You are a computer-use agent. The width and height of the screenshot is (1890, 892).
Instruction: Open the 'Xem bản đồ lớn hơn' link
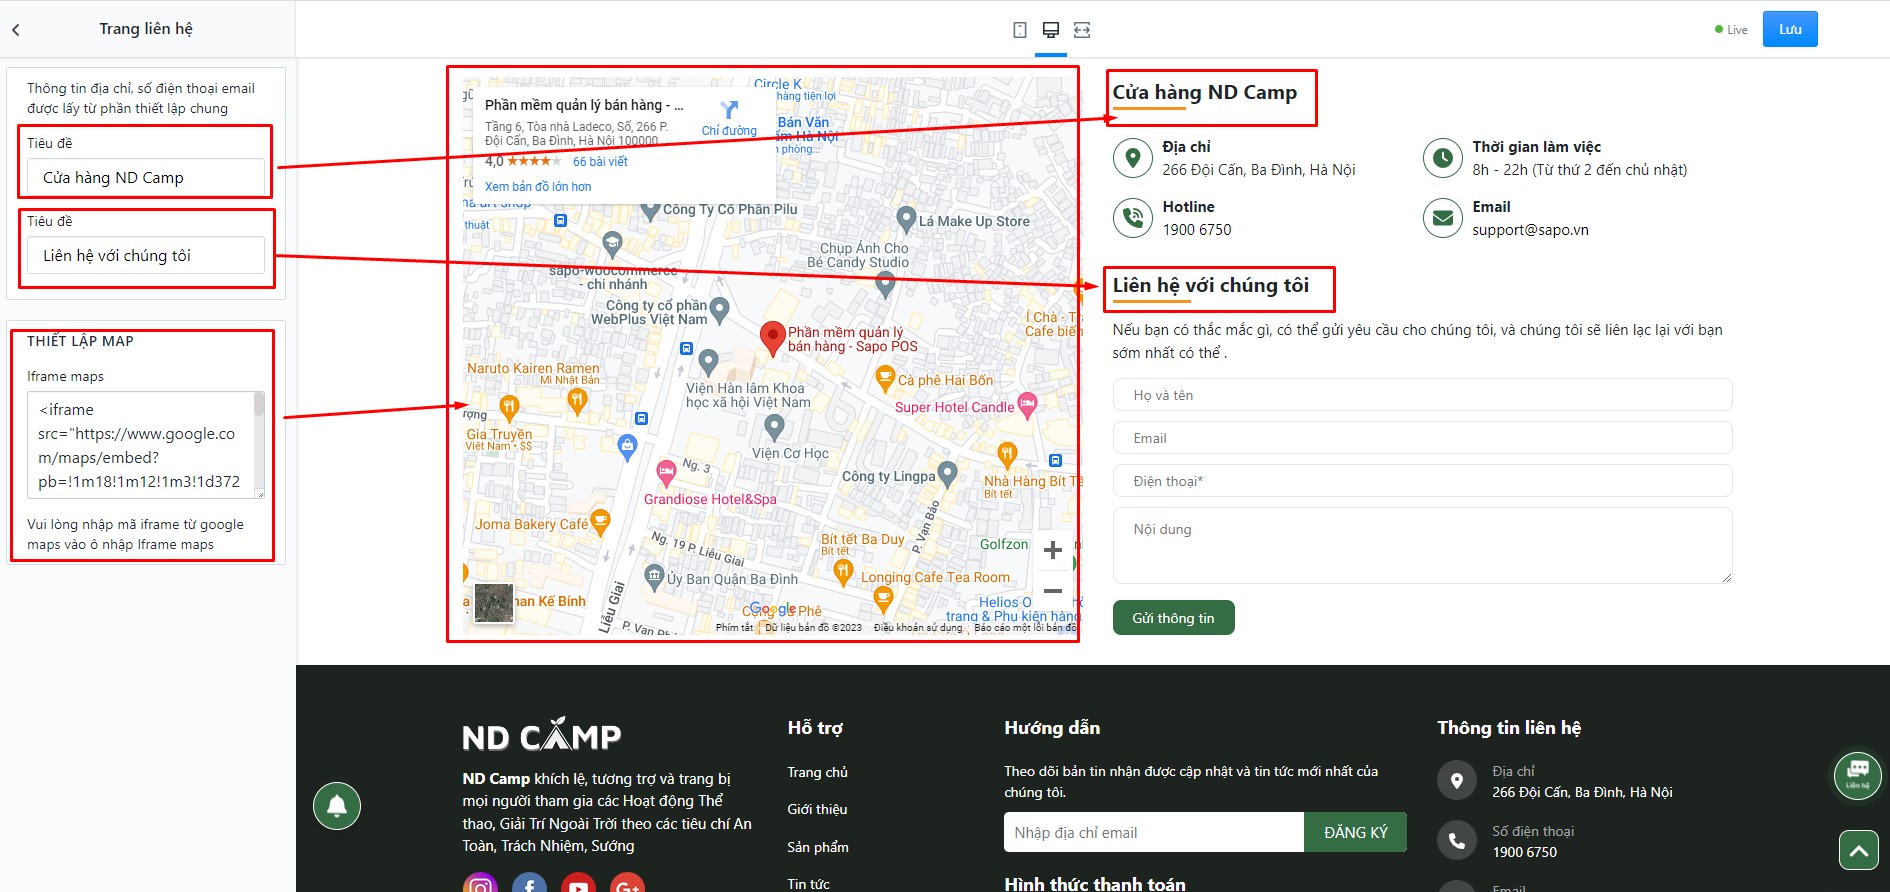click(x=538, y=187)
